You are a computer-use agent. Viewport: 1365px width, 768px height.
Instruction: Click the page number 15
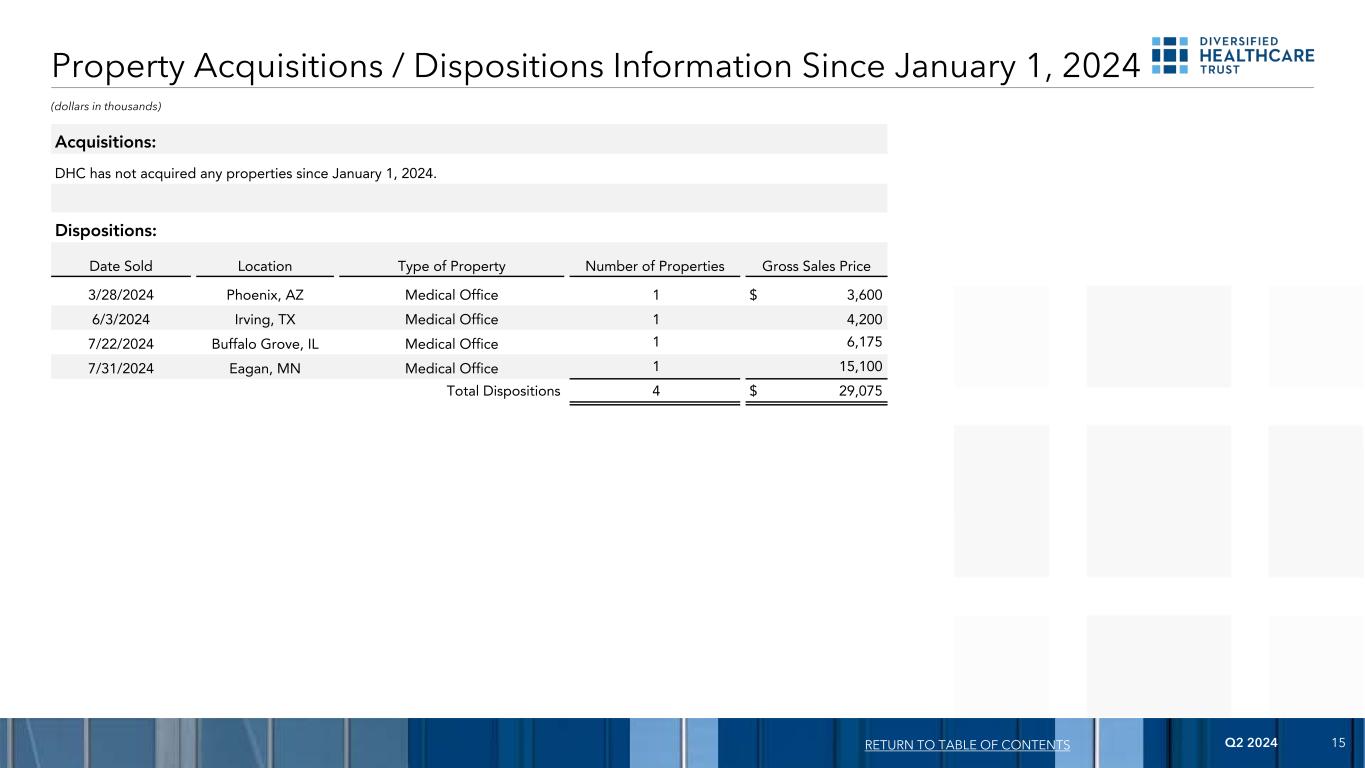(x=1338, y=742)
